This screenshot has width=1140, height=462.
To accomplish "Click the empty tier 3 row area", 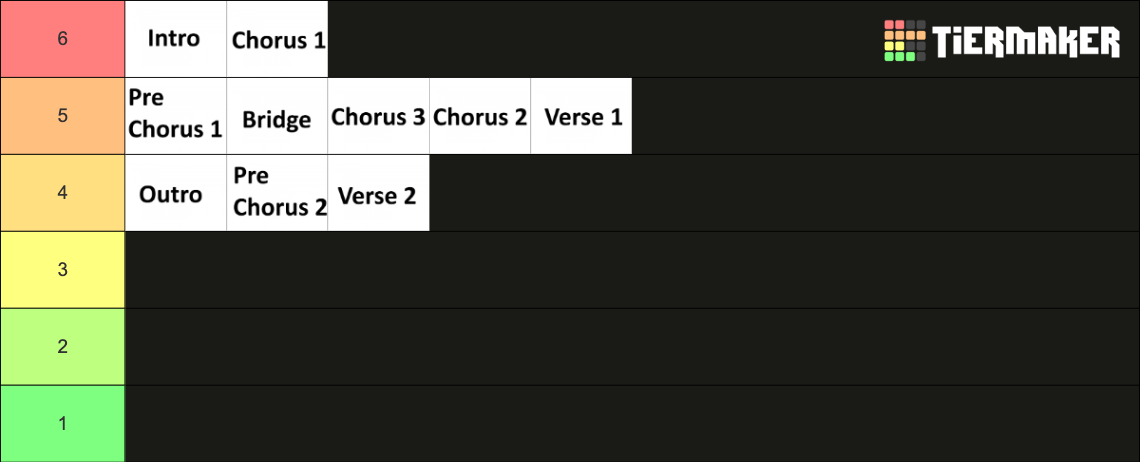I will tap(633, 270).
